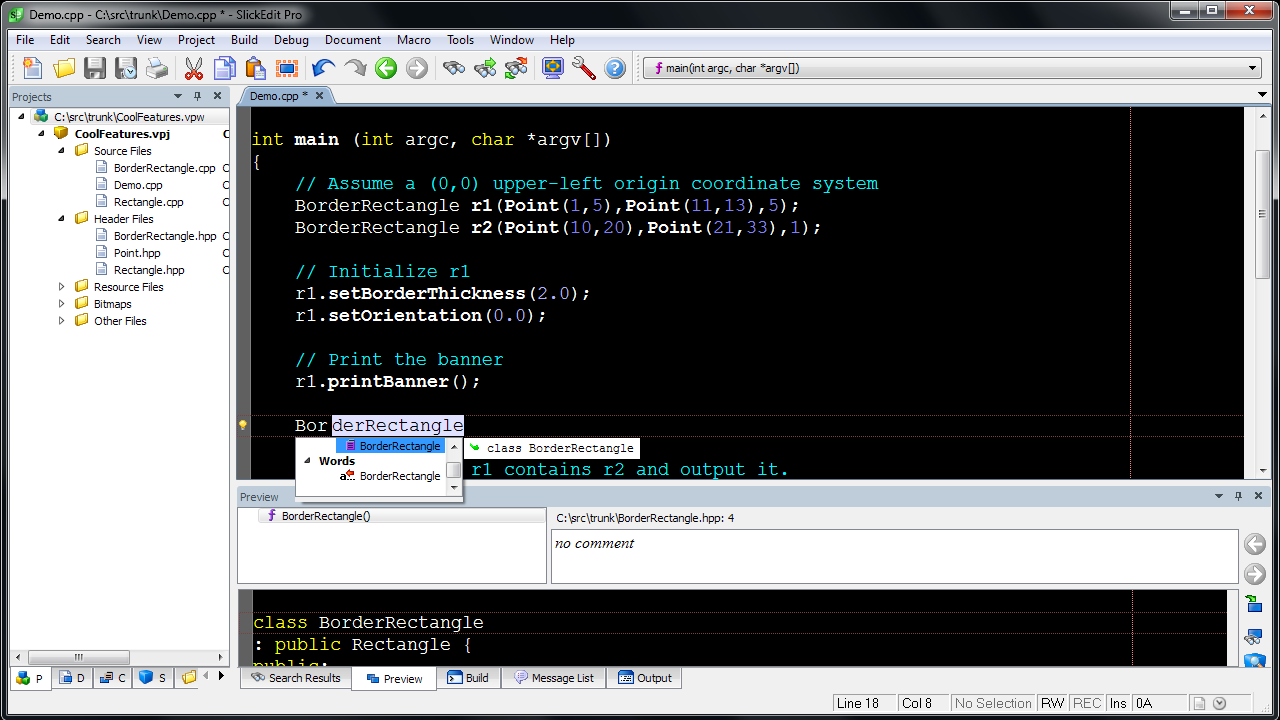The width and height of the screenshot is (1280, 720).
Task: Click the fullscreen monitor toolbar icon
Action: pos(553,68)
